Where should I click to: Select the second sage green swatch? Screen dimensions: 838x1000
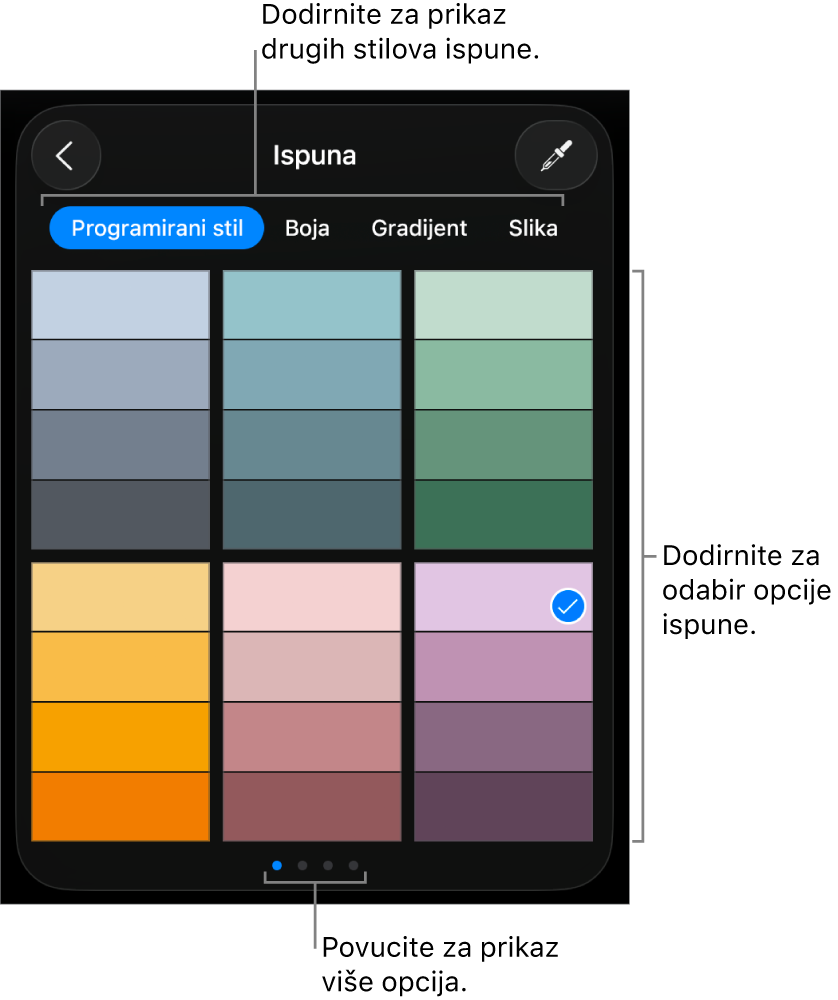coord(503,375)
